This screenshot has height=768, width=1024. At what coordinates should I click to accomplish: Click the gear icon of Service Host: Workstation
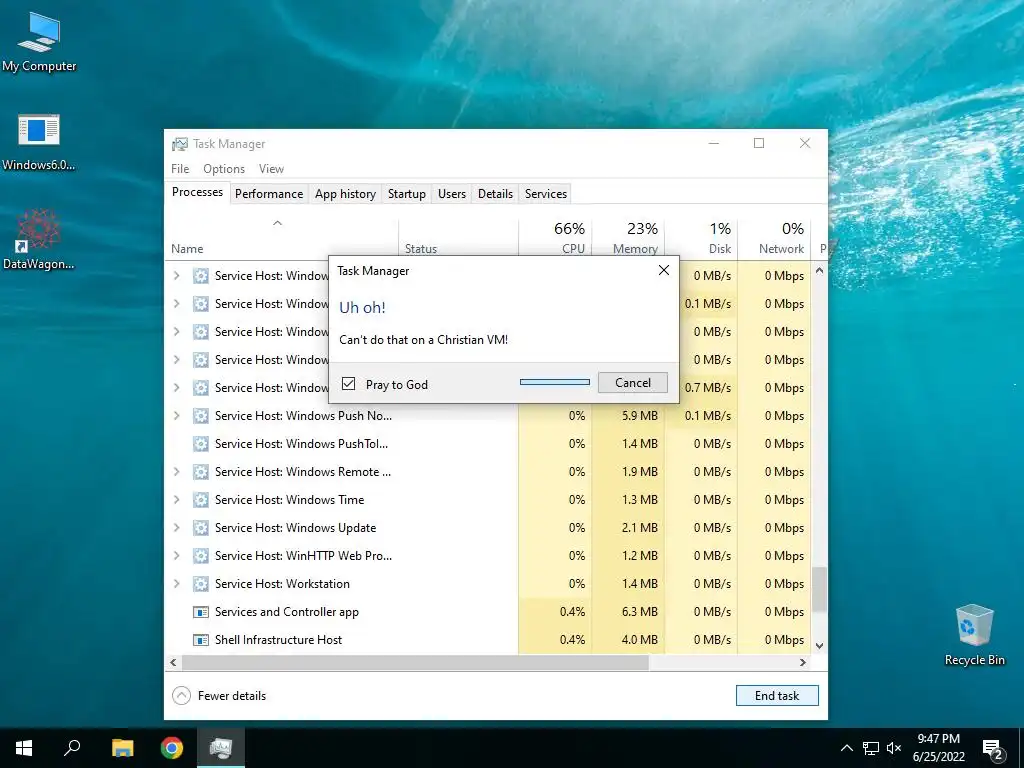pyautogui.click(x=201, y=584)
